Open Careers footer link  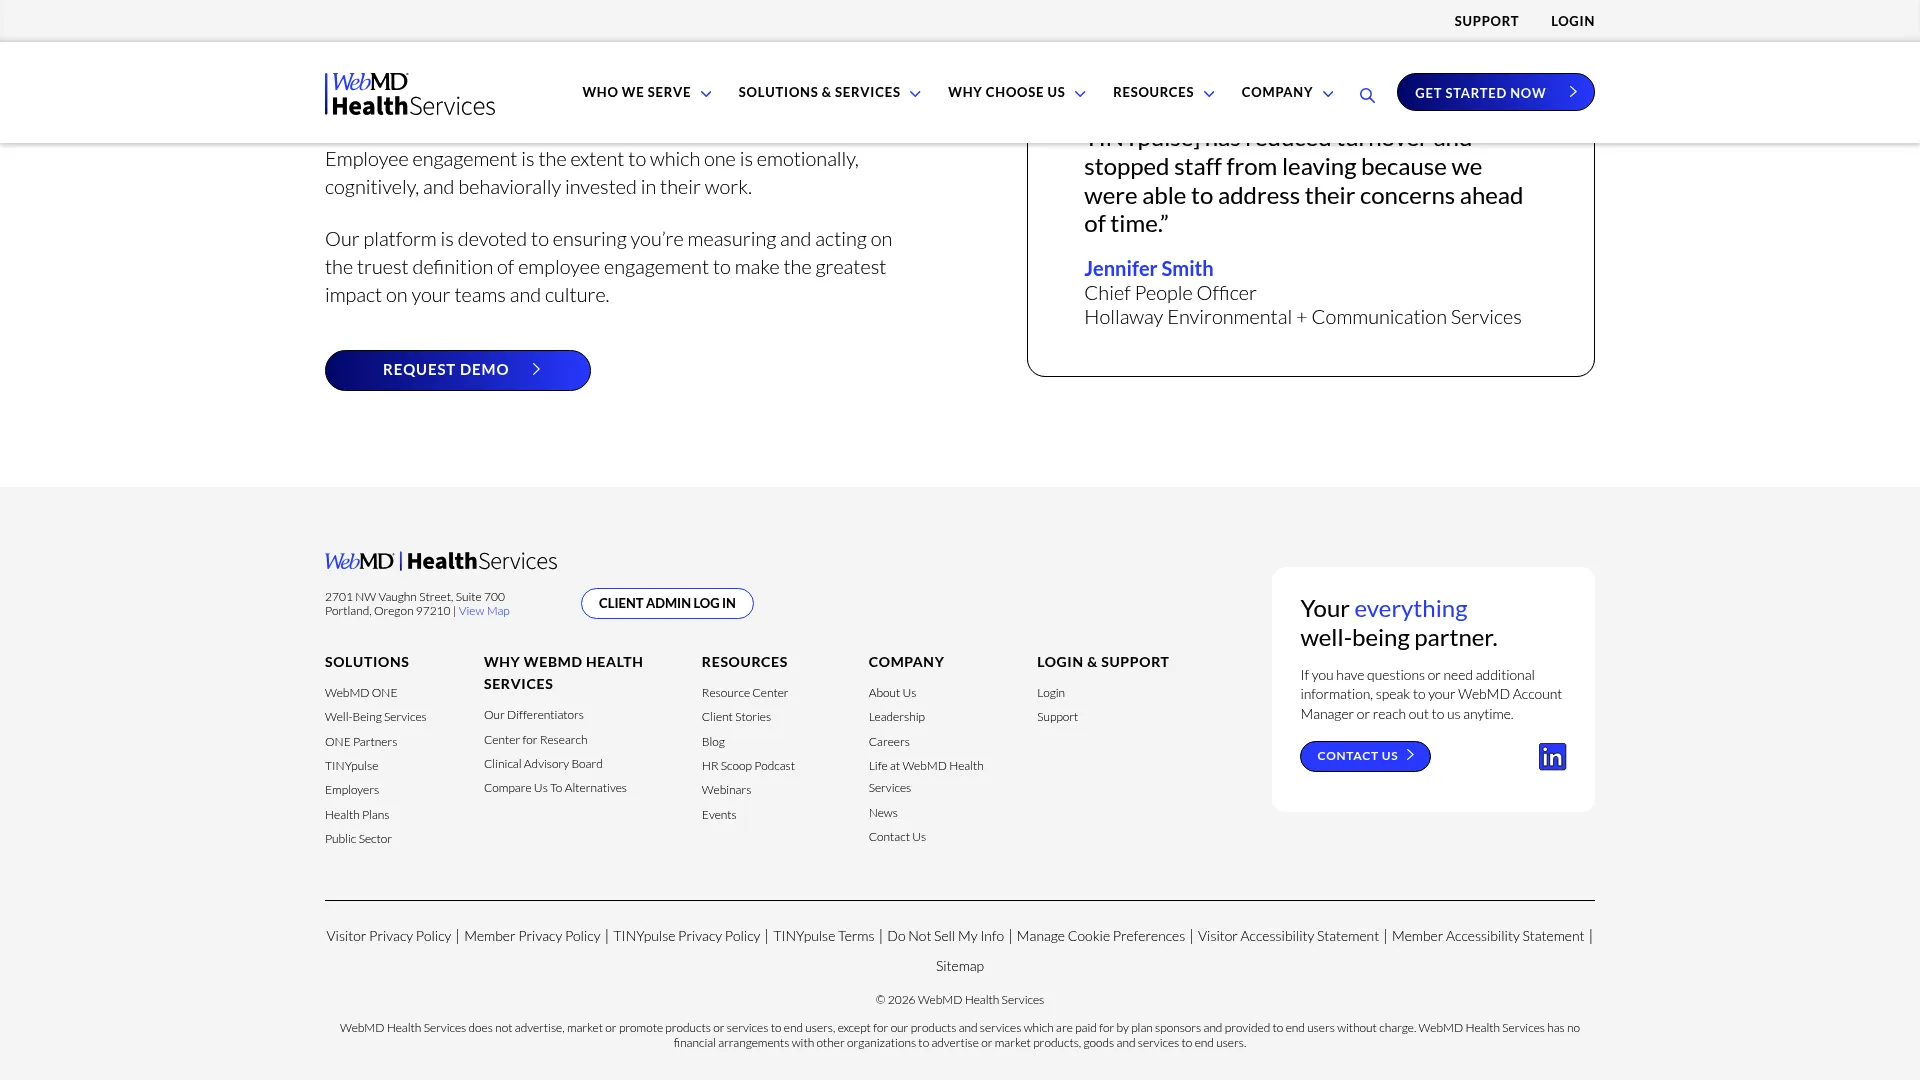point(889,742)
